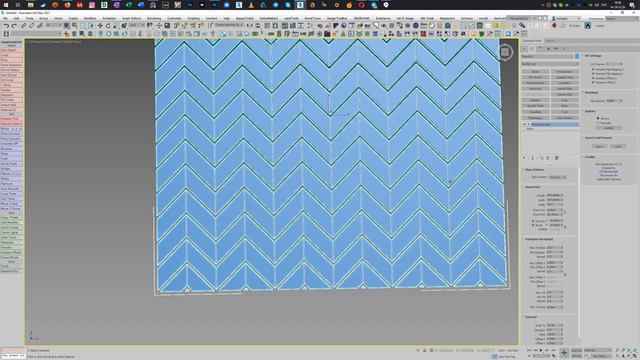Toggle the Bevel H checkbox

(533, 225)
